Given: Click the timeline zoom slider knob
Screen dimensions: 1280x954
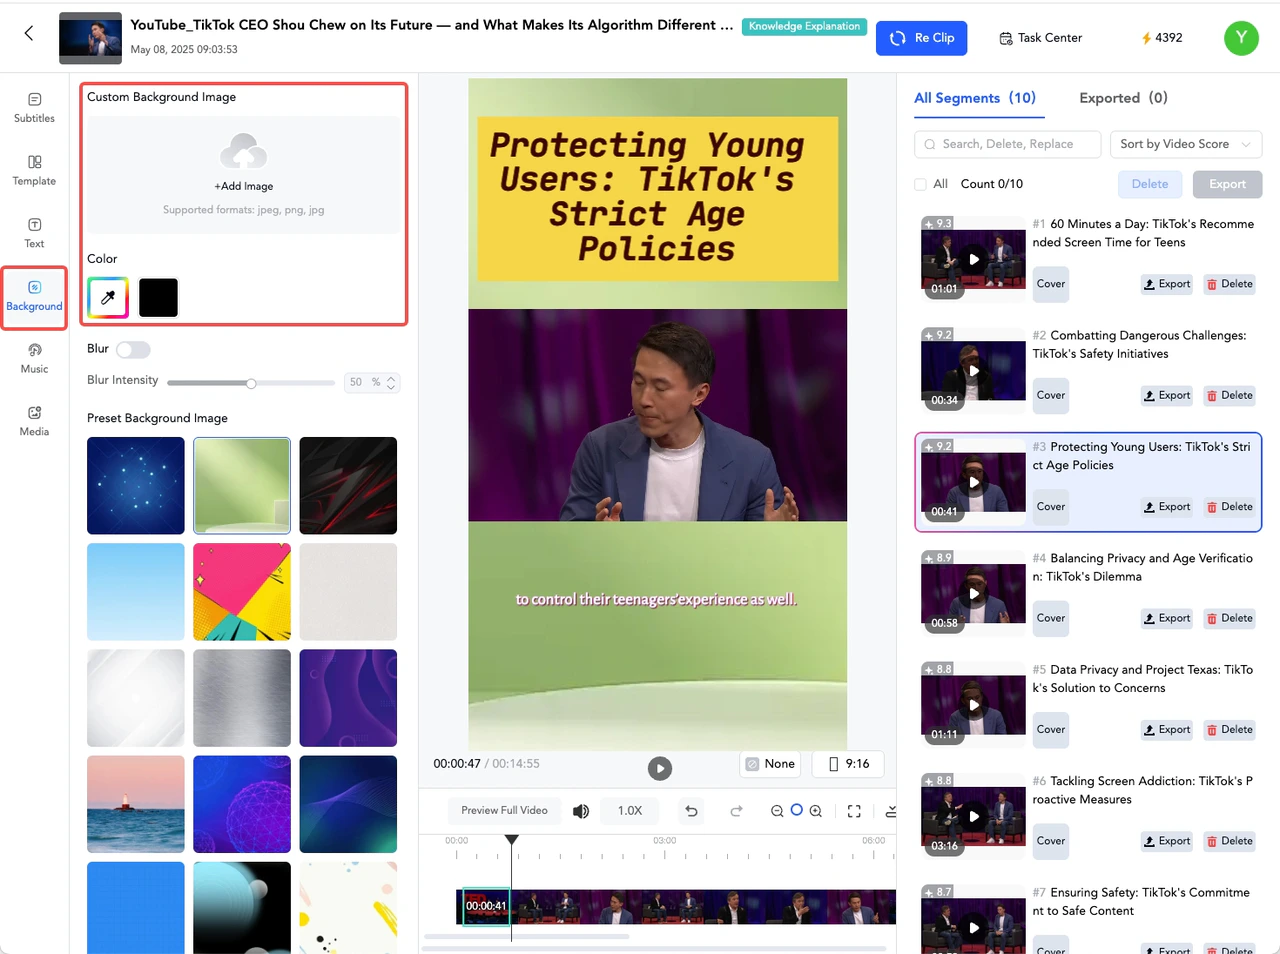Looking at the screenshot, I should coord(797,810).
